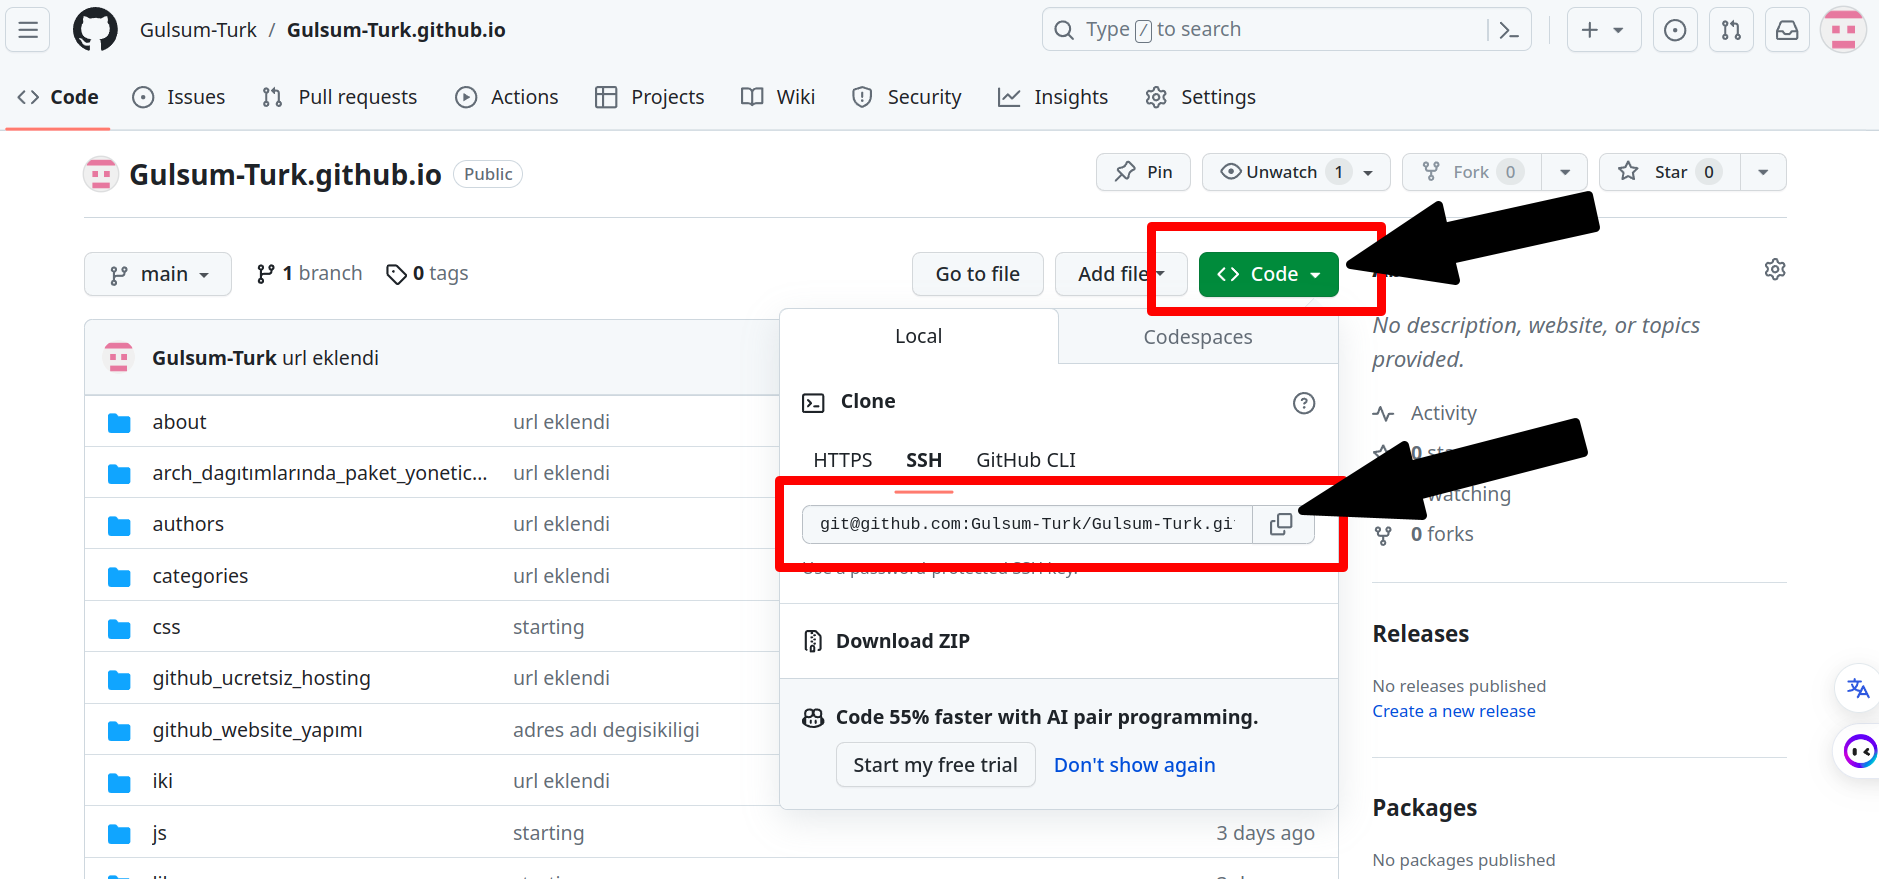The image size is (1879, 879).
Task: Open the iki folder
Action: tap(162, 781)
